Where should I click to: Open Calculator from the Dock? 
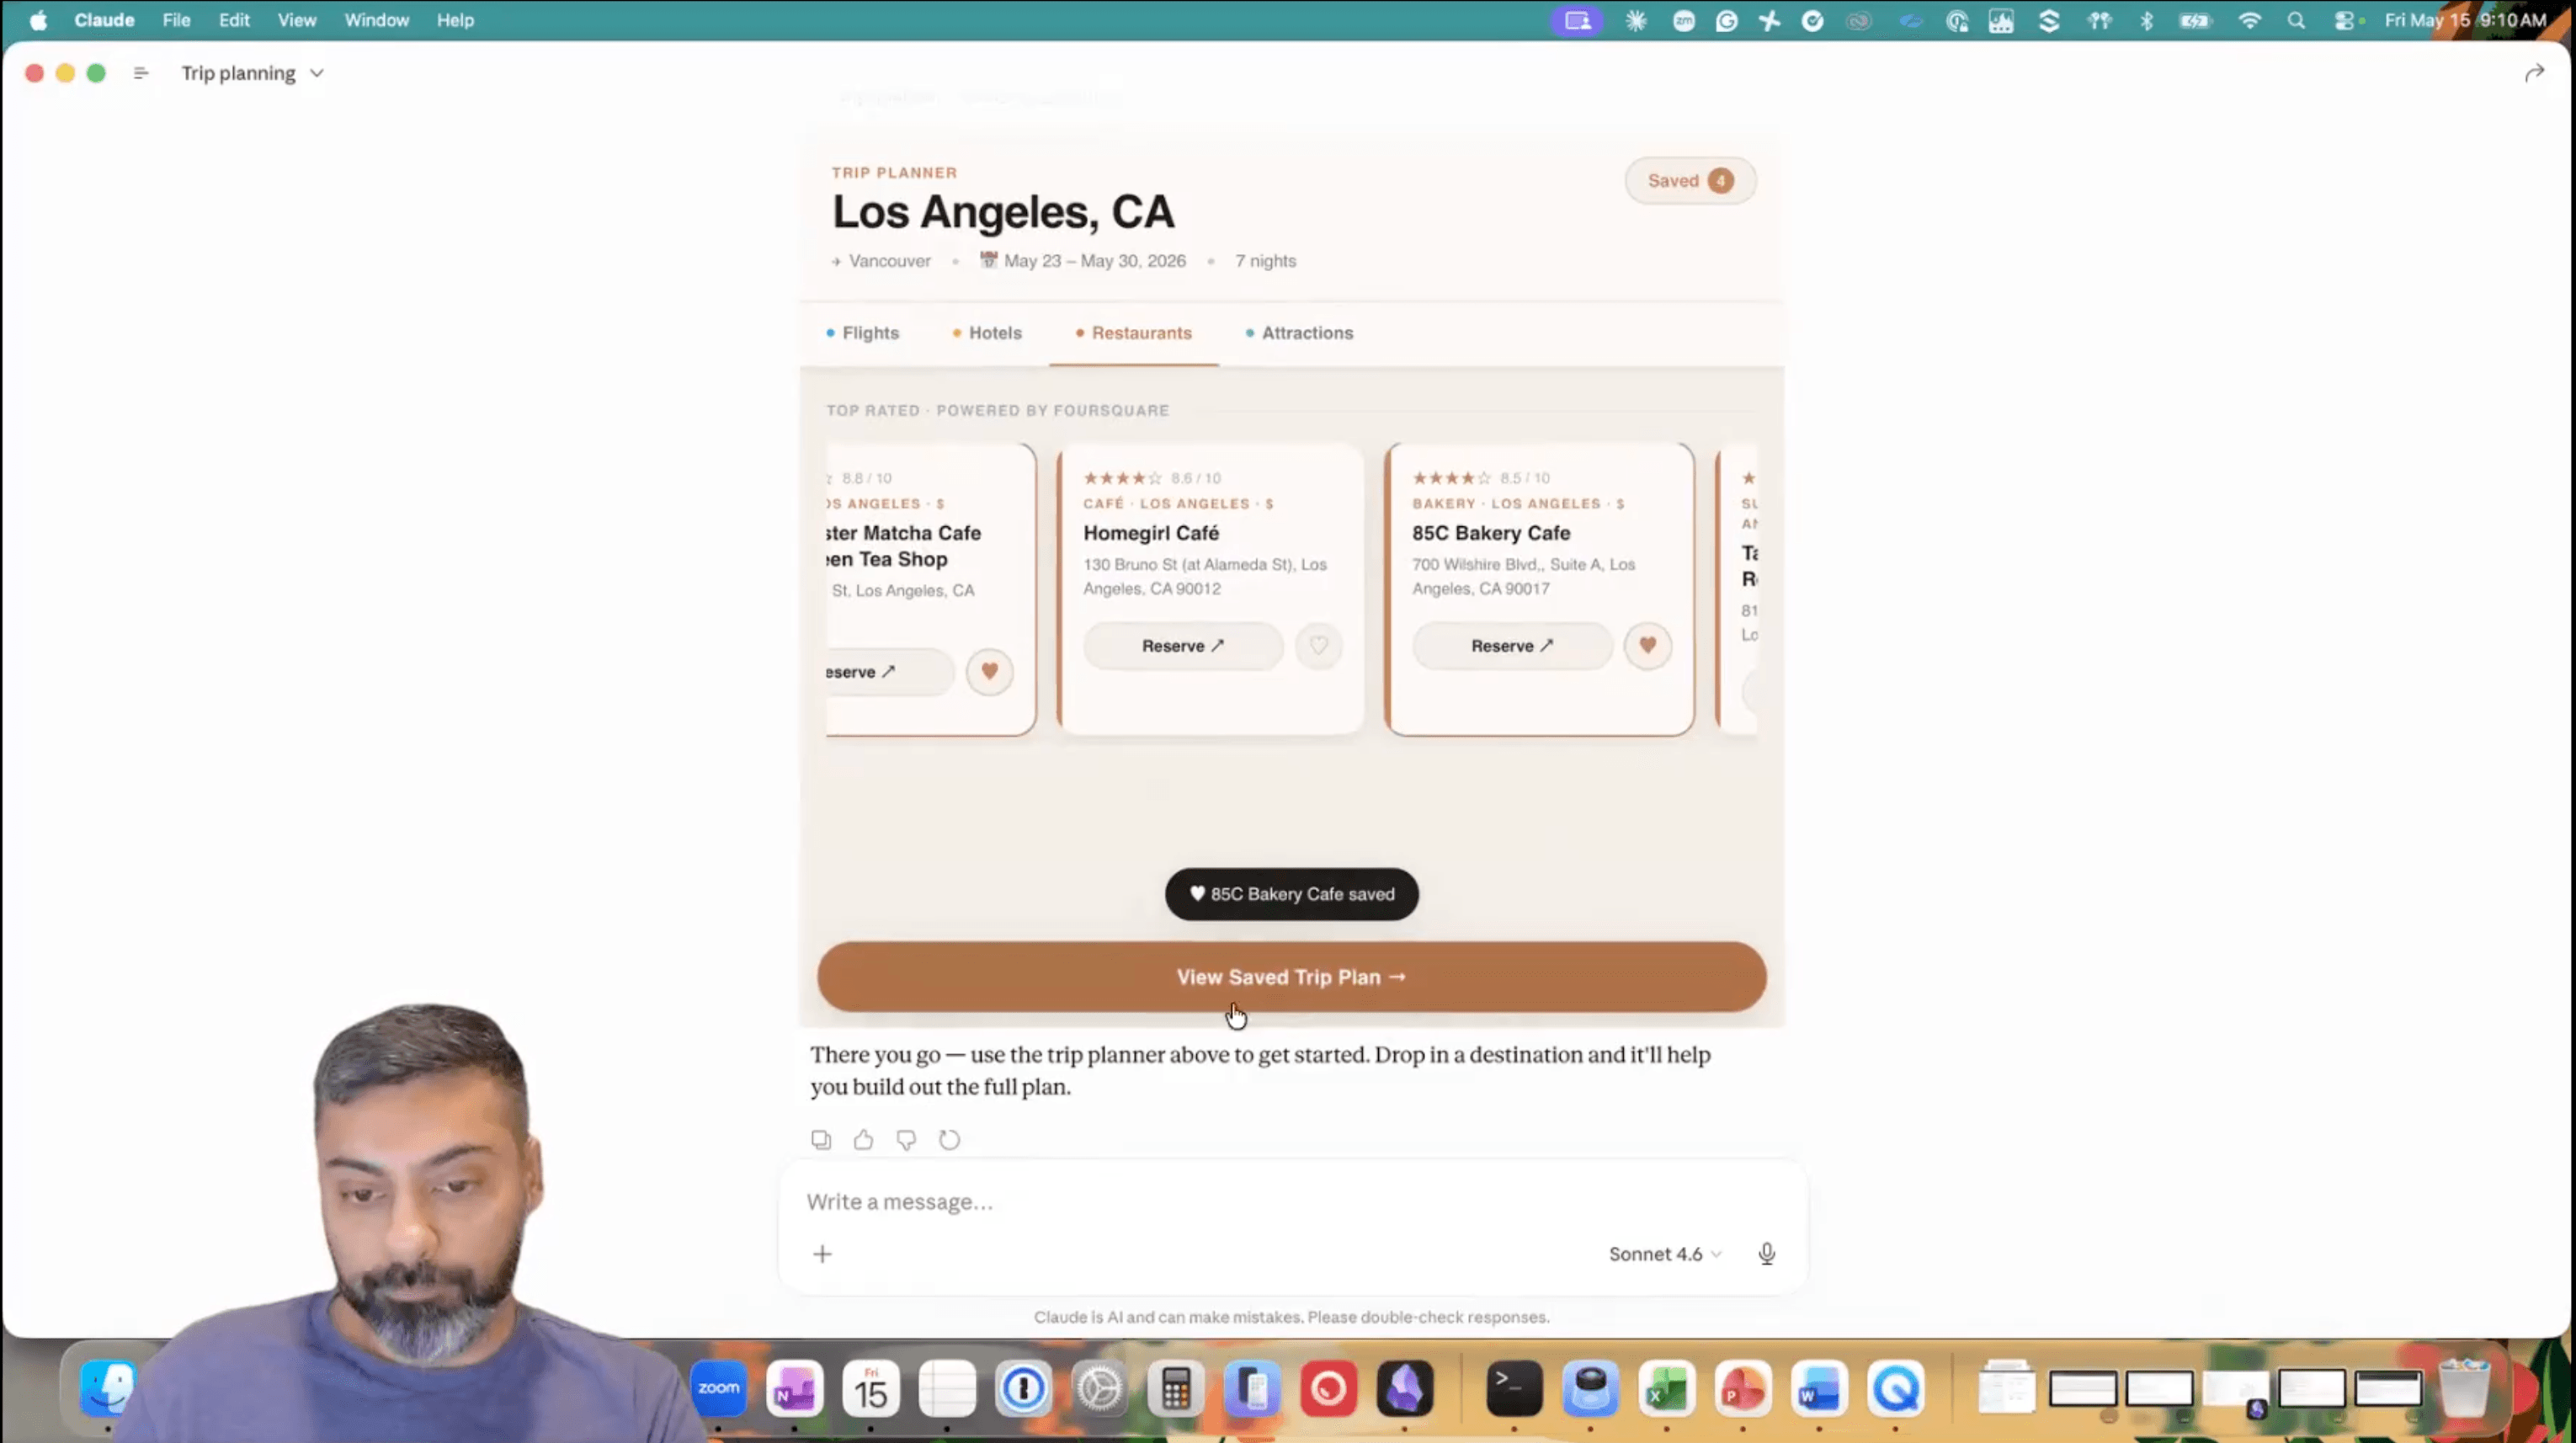click(1176, 1388)
